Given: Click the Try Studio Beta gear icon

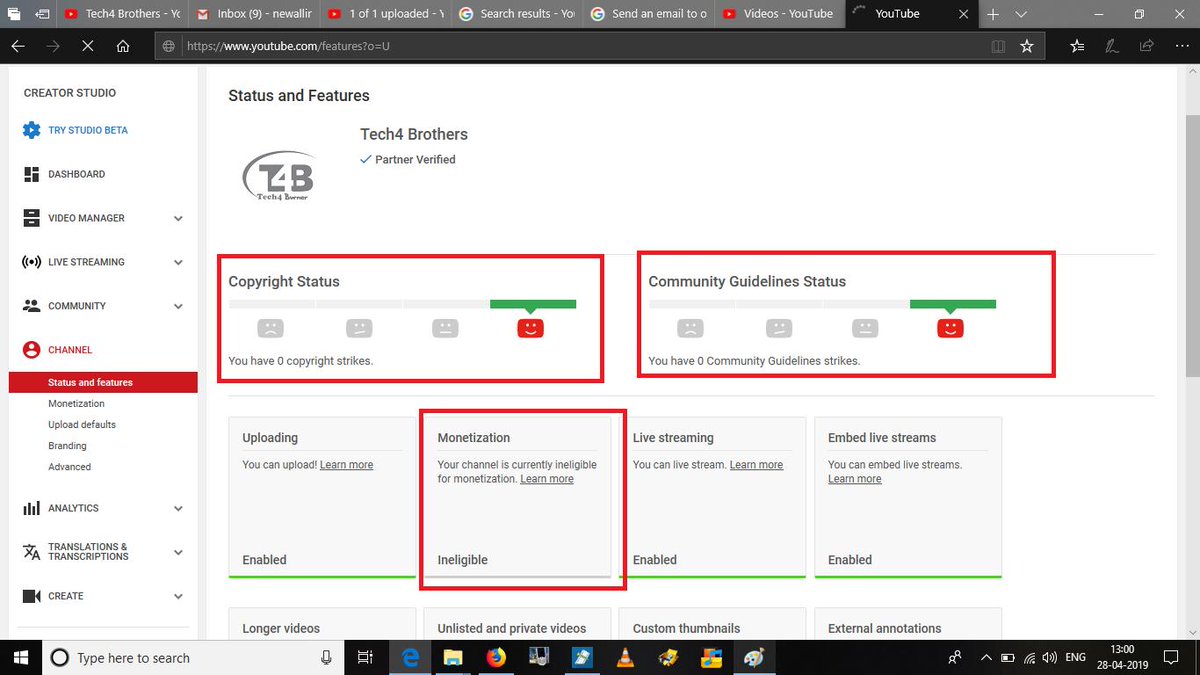Looking at the screenshot, I should tap(31, 130).
